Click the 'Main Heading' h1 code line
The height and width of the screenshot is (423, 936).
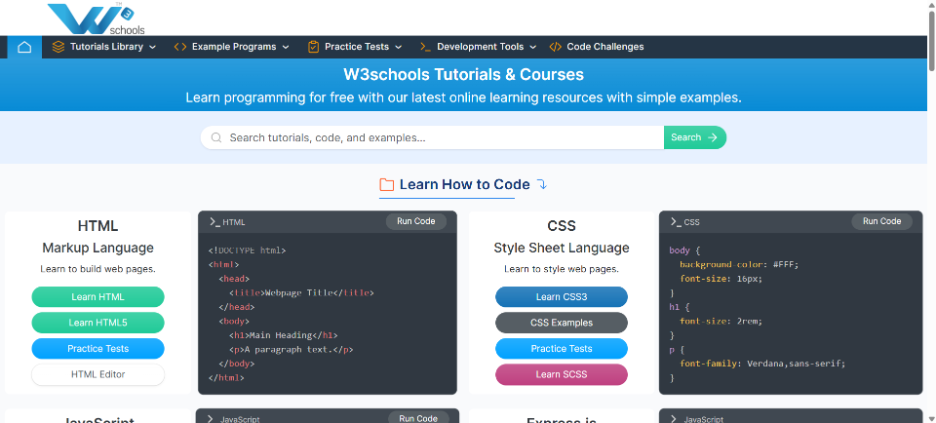[283, 335]
